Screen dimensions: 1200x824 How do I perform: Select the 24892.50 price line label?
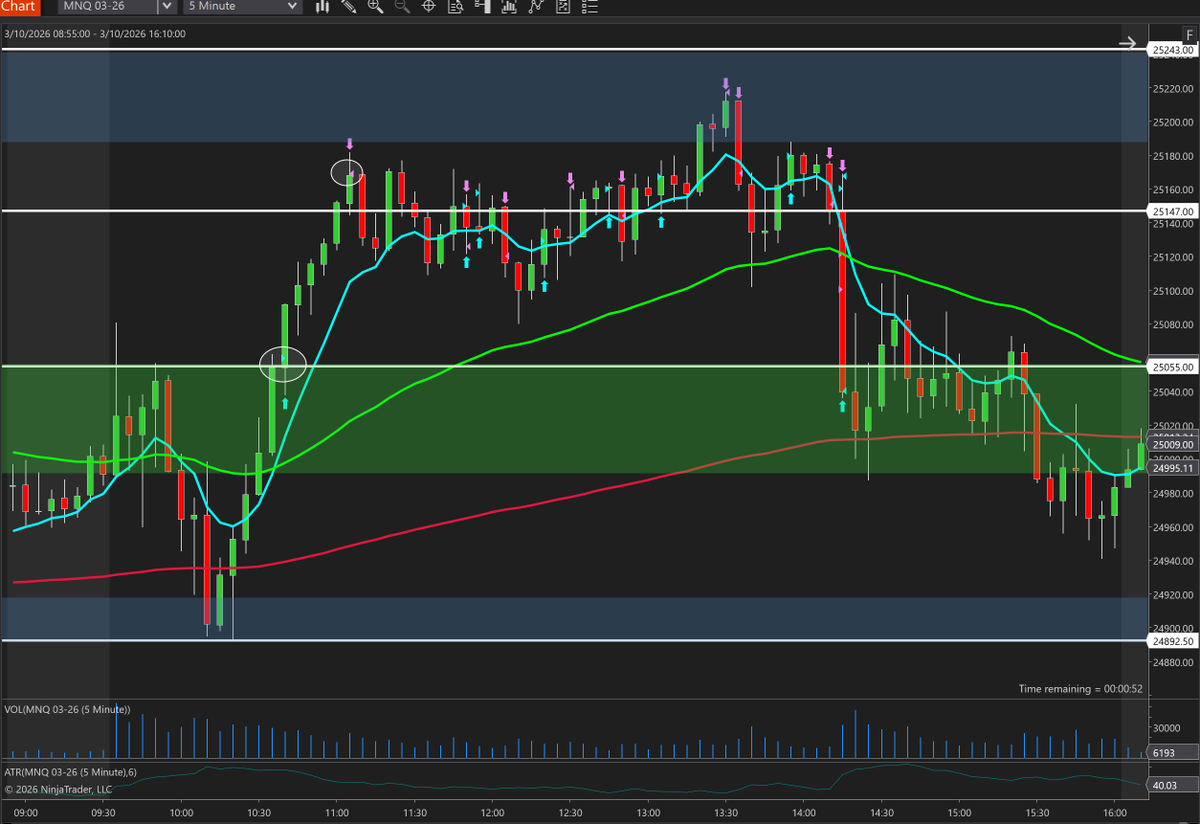pos(1173,641)
